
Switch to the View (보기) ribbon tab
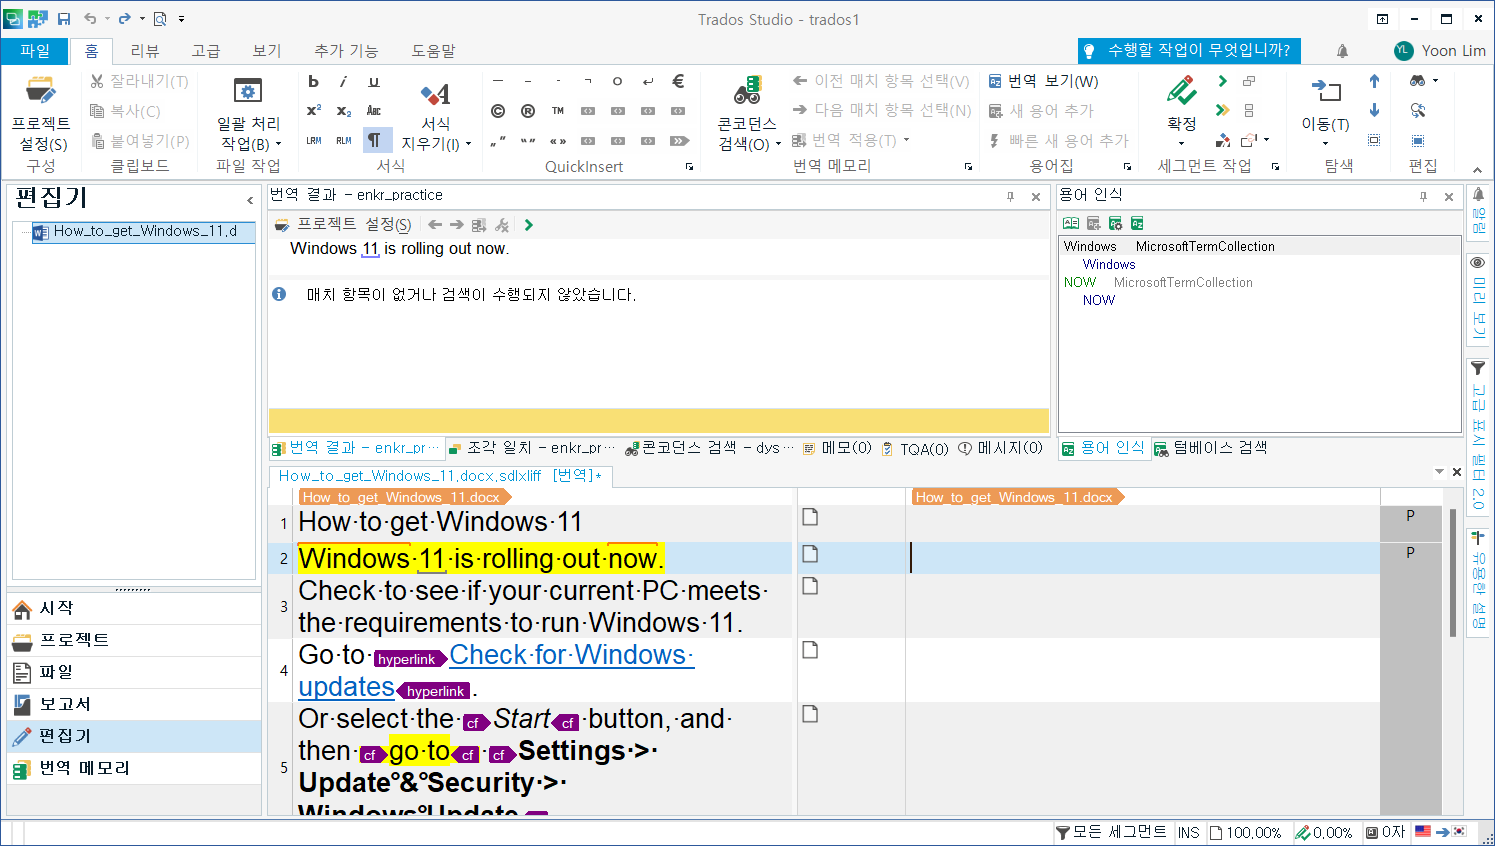click(x=267, y=50)
